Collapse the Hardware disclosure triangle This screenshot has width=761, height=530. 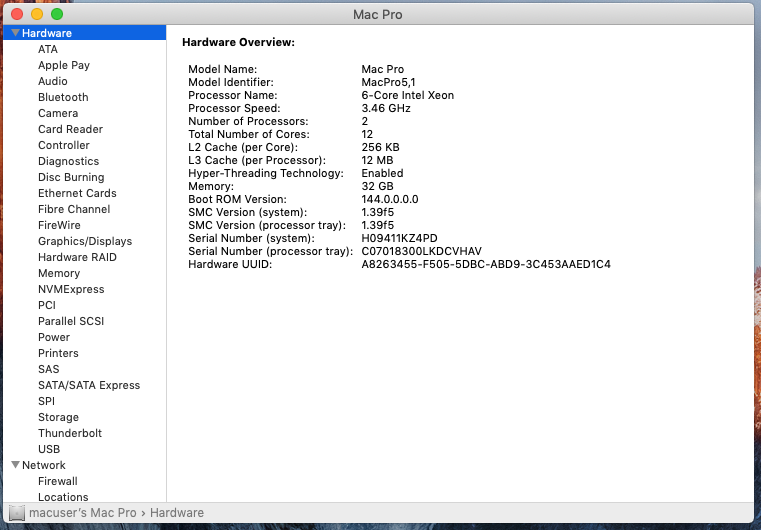tap(16, 33)
